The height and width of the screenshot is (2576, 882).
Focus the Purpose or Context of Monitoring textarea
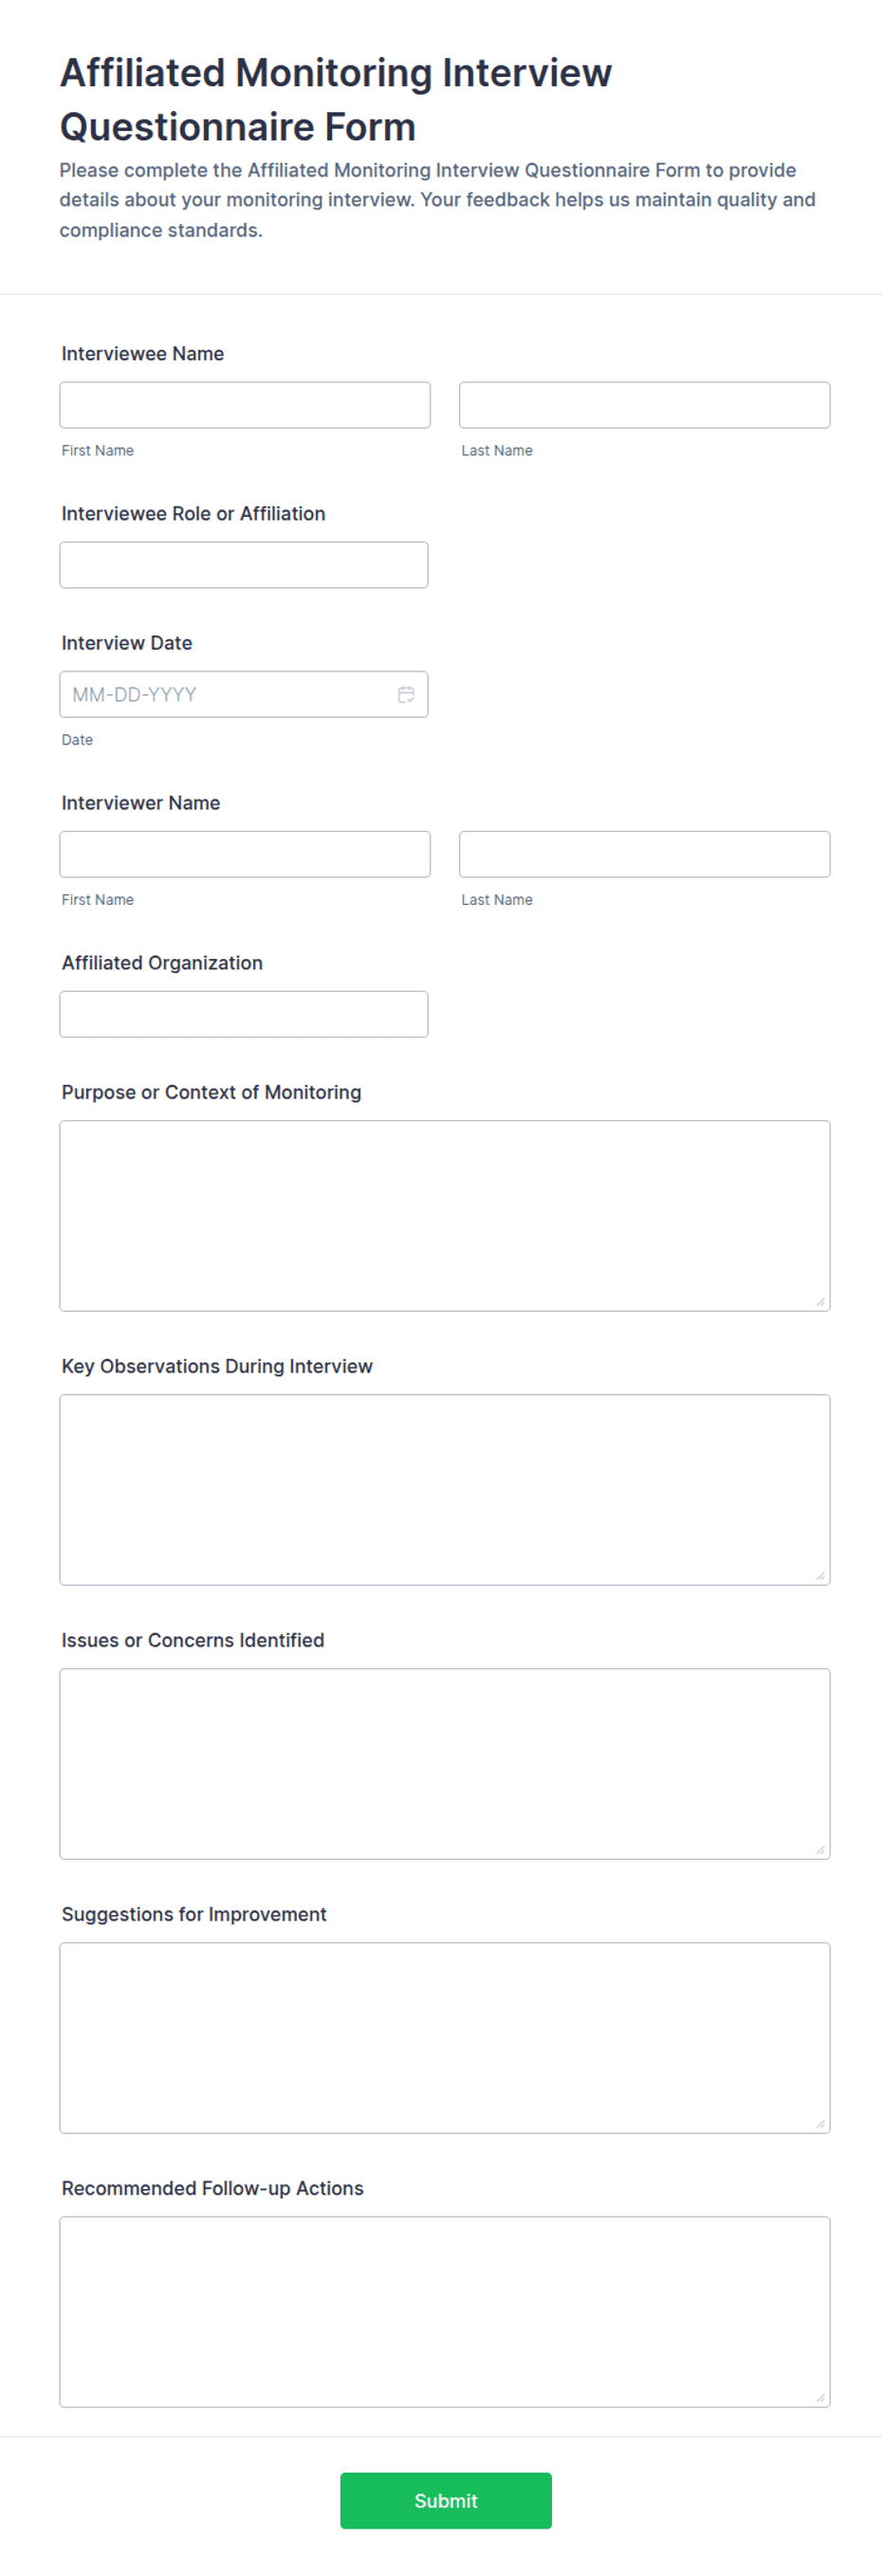[x=445, y=1216]
